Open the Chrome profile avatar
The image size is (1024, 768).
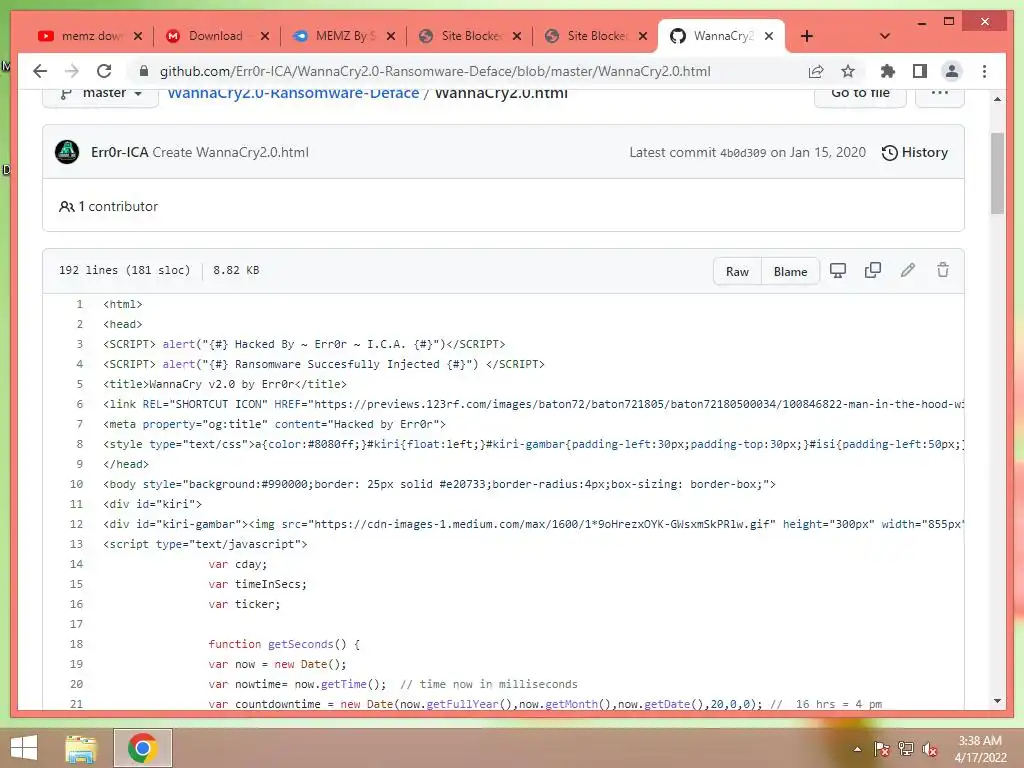coord(952,71)
